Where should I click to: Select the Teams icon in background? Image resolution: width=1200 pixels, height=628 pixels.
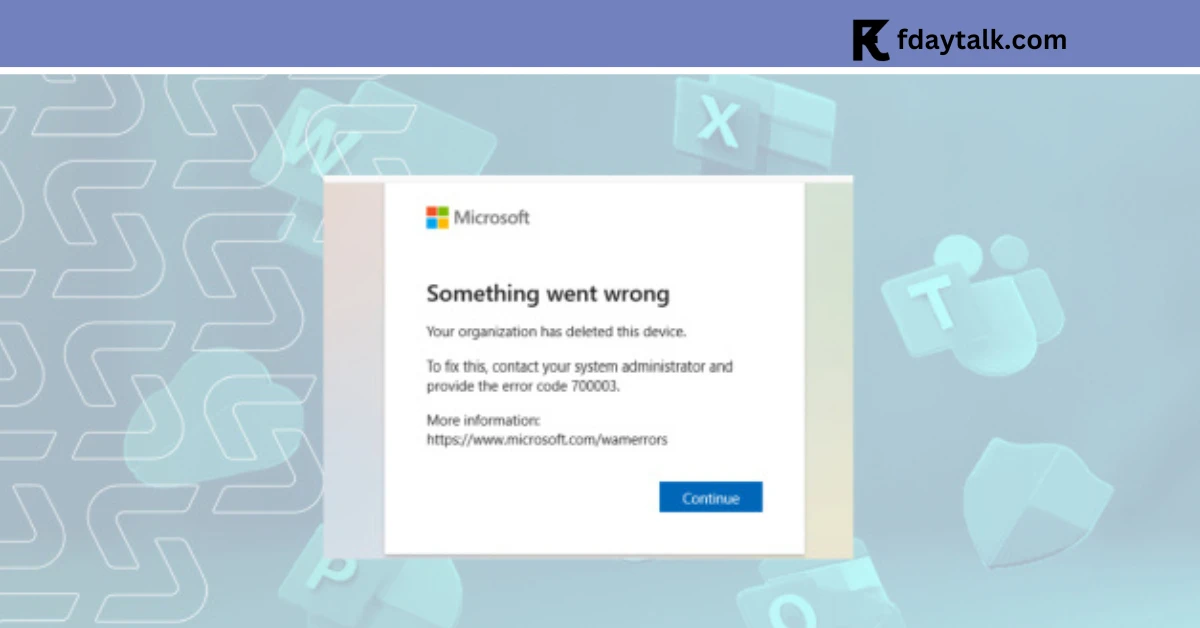(x=965, y=300)
